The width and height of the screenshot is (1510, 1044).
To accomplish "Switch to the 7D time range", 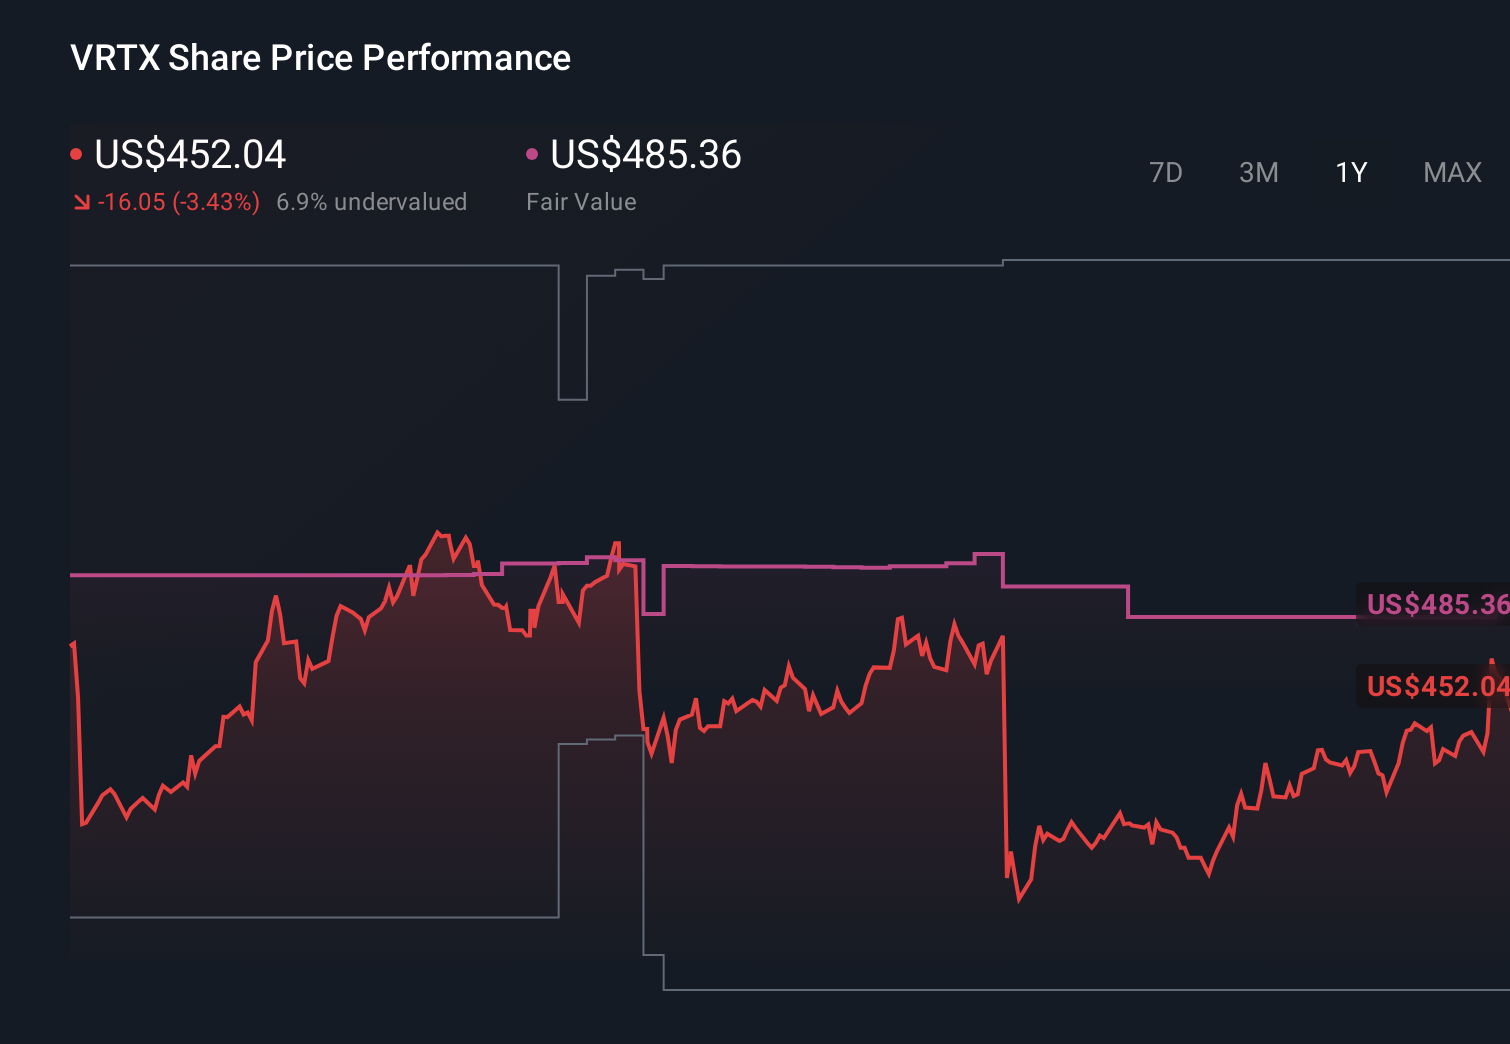I will [x=1167, y=172].
